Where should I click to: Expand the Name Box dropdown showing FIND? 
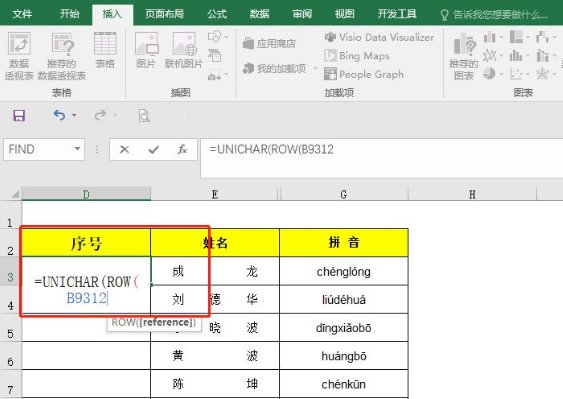click(77, 149)
